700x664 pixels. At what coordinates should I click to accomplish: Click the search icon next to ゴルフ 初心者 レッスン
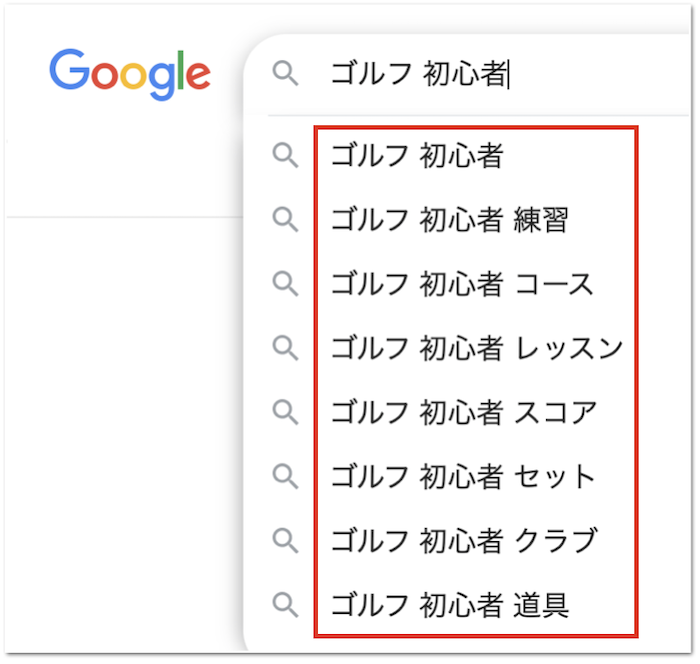[286, 348]
